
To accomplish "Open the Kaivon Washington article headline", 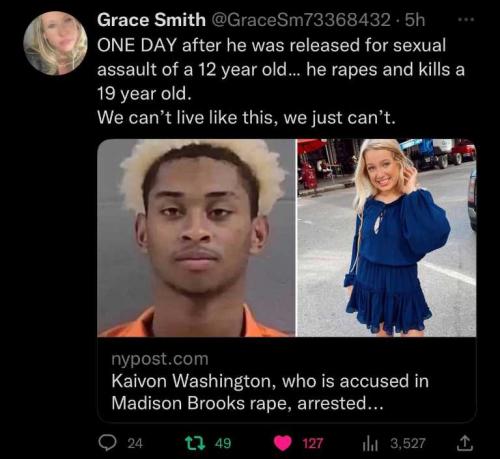I will [x=270, y=392].
